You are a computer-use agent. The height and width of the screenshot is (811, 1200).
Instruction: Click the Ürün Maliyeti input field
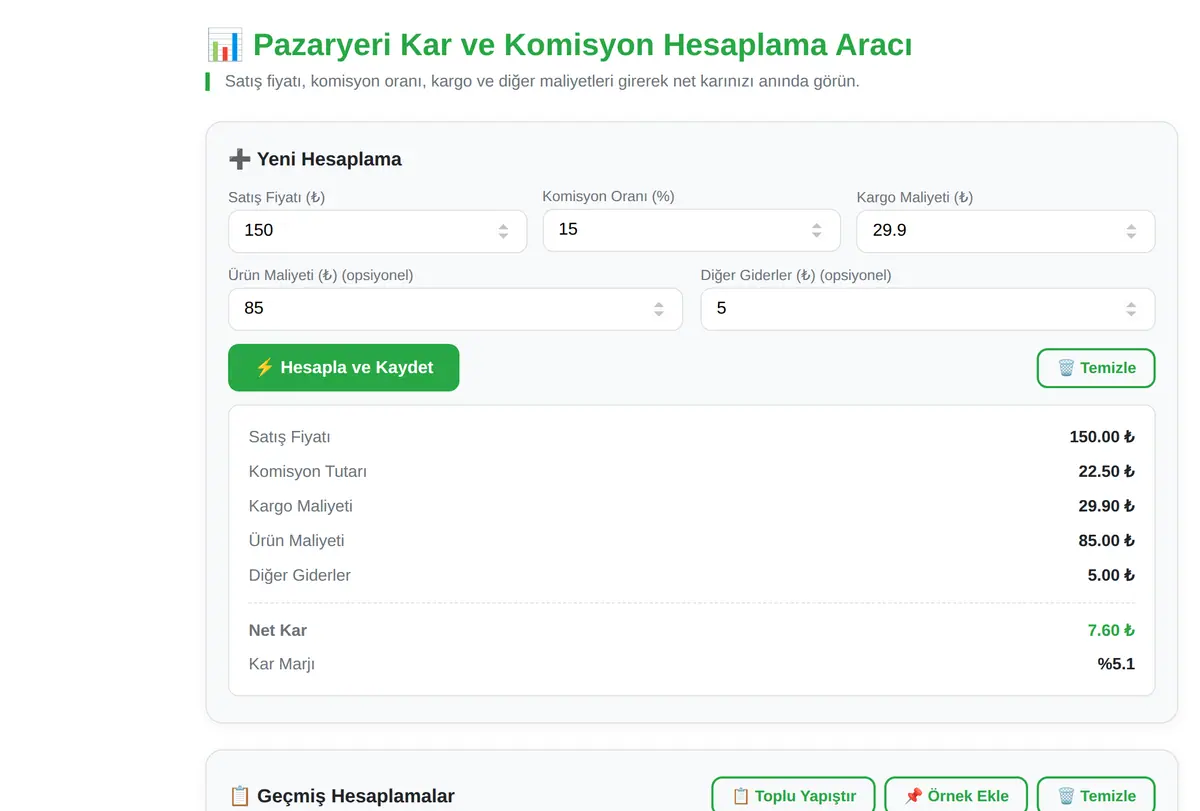click(455, 309)
